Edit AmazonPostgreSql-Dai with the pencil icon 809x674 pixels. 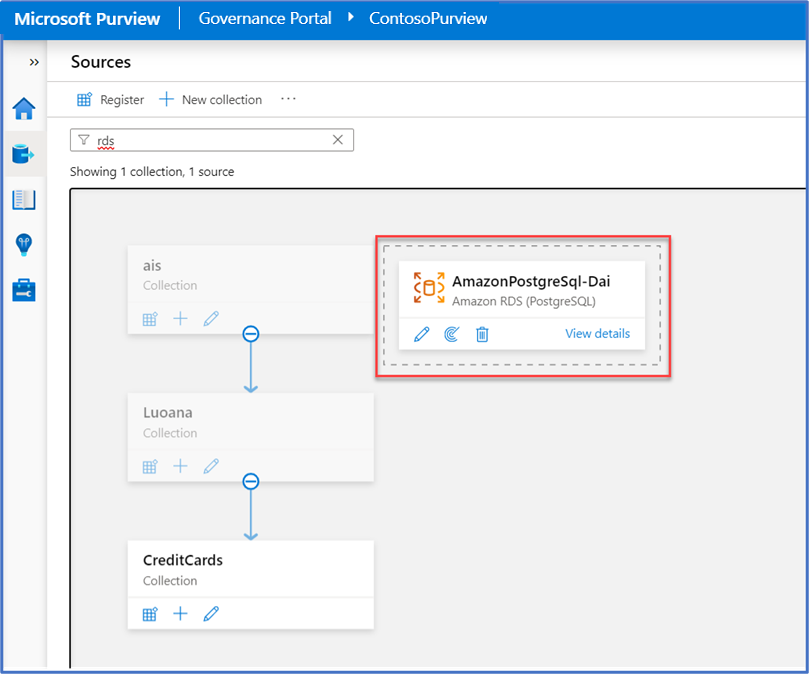(x=421, y=334)
